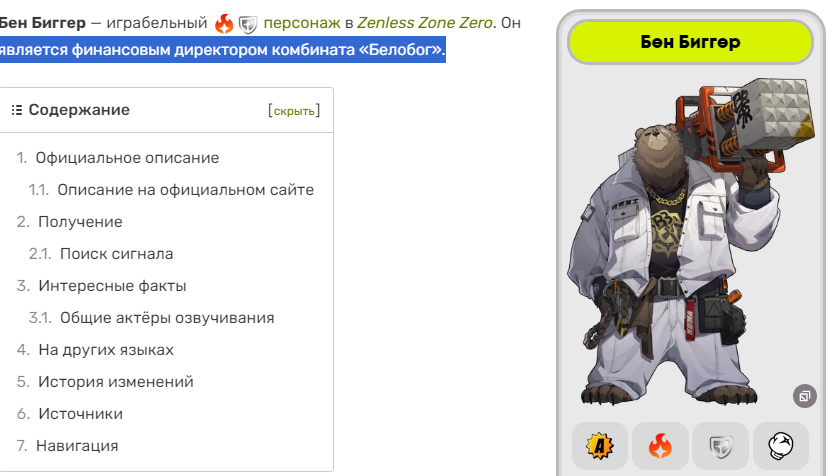Open Общие актёры озвучивания entry
The width and height of the screenshot is (833, 476).
point(167,318)
